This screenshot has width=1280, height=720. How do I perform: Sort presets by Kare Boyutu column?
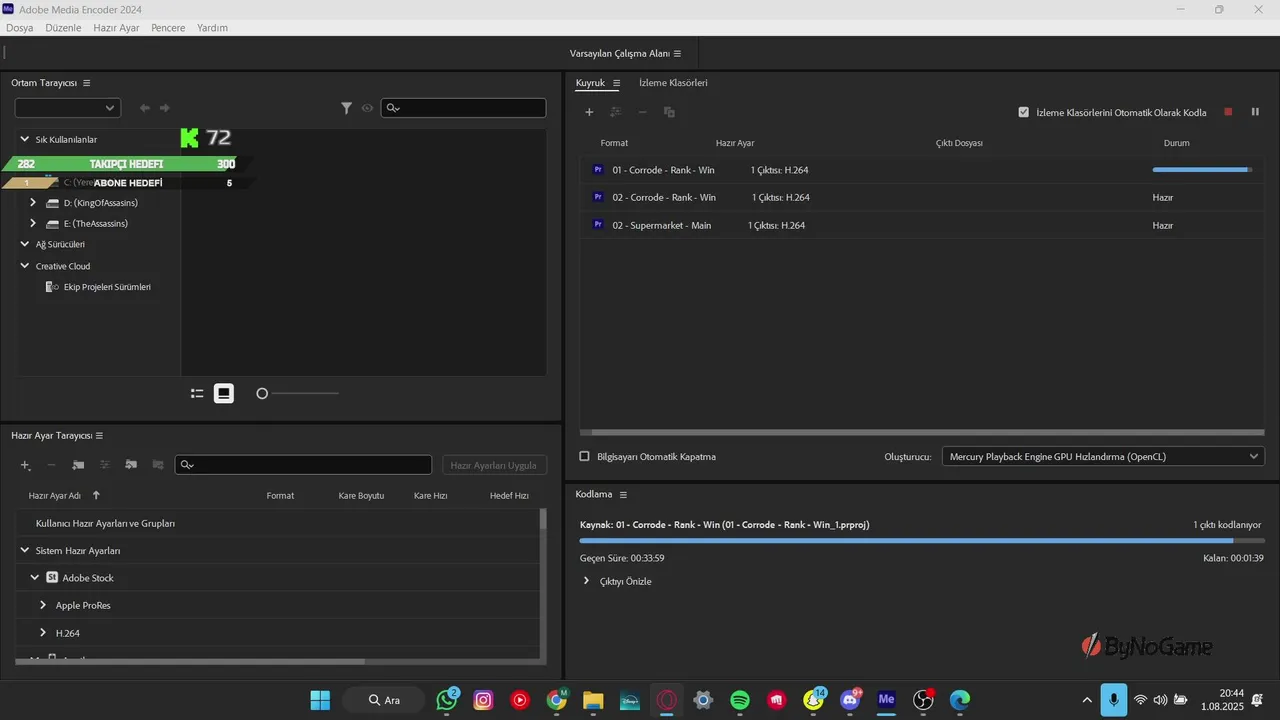(x=361, y=495)
